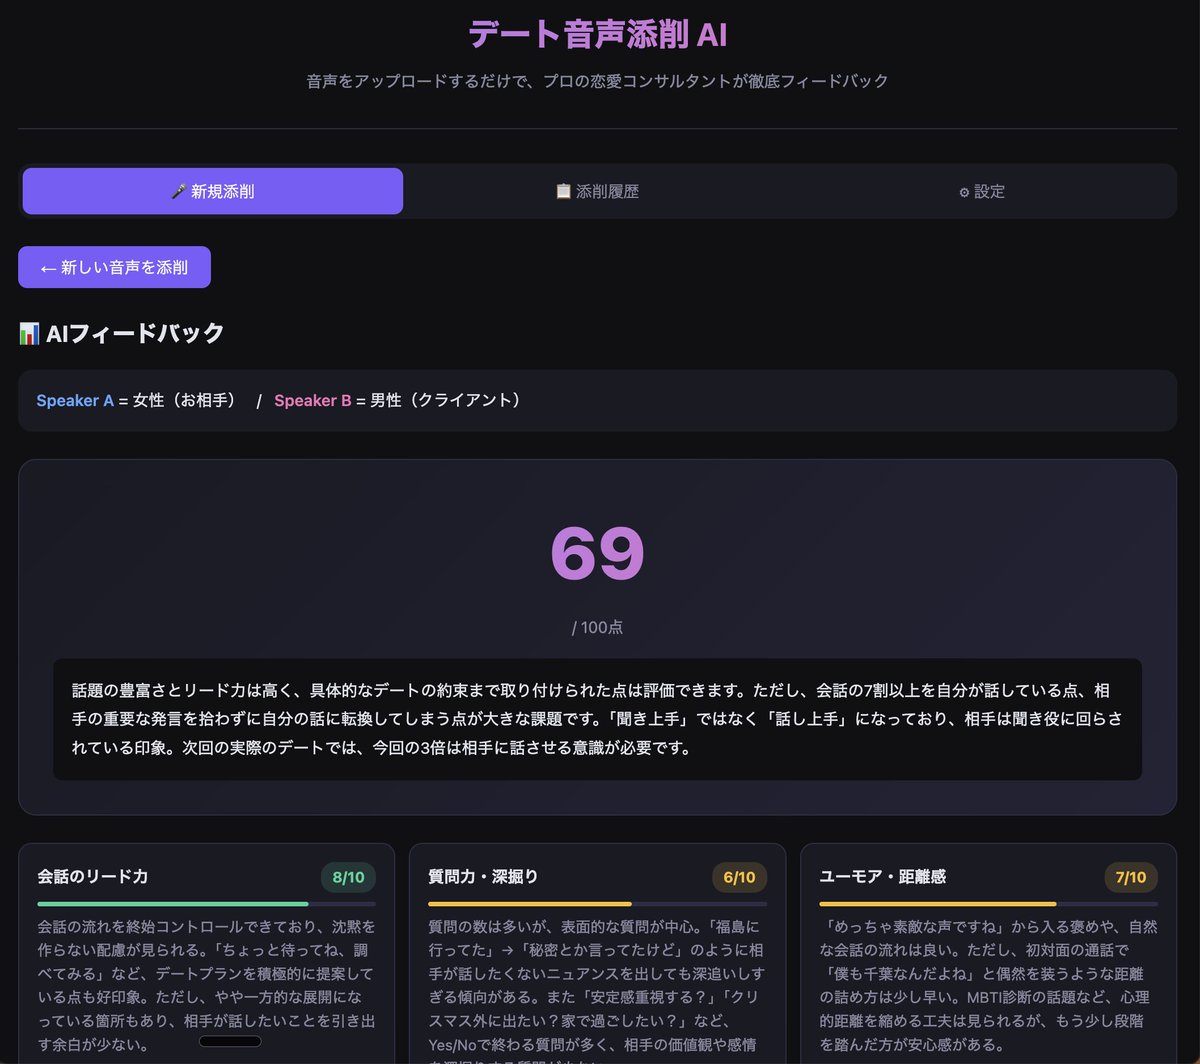
Task: Open the 新規添削 tab
Action: (212, 191)
